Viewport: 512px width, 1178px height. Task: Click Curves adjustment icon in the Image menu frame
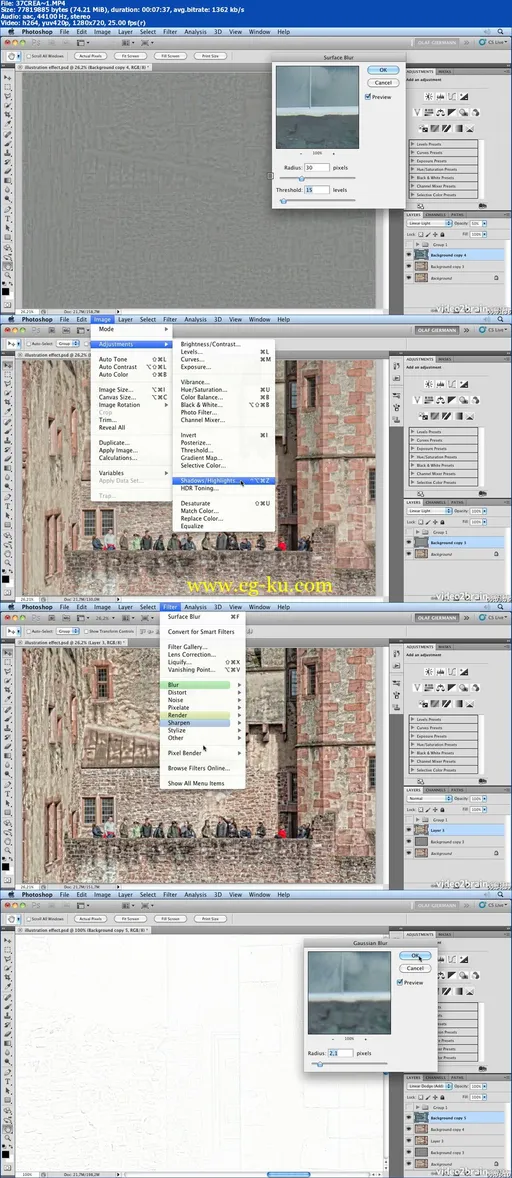[452, 384]
